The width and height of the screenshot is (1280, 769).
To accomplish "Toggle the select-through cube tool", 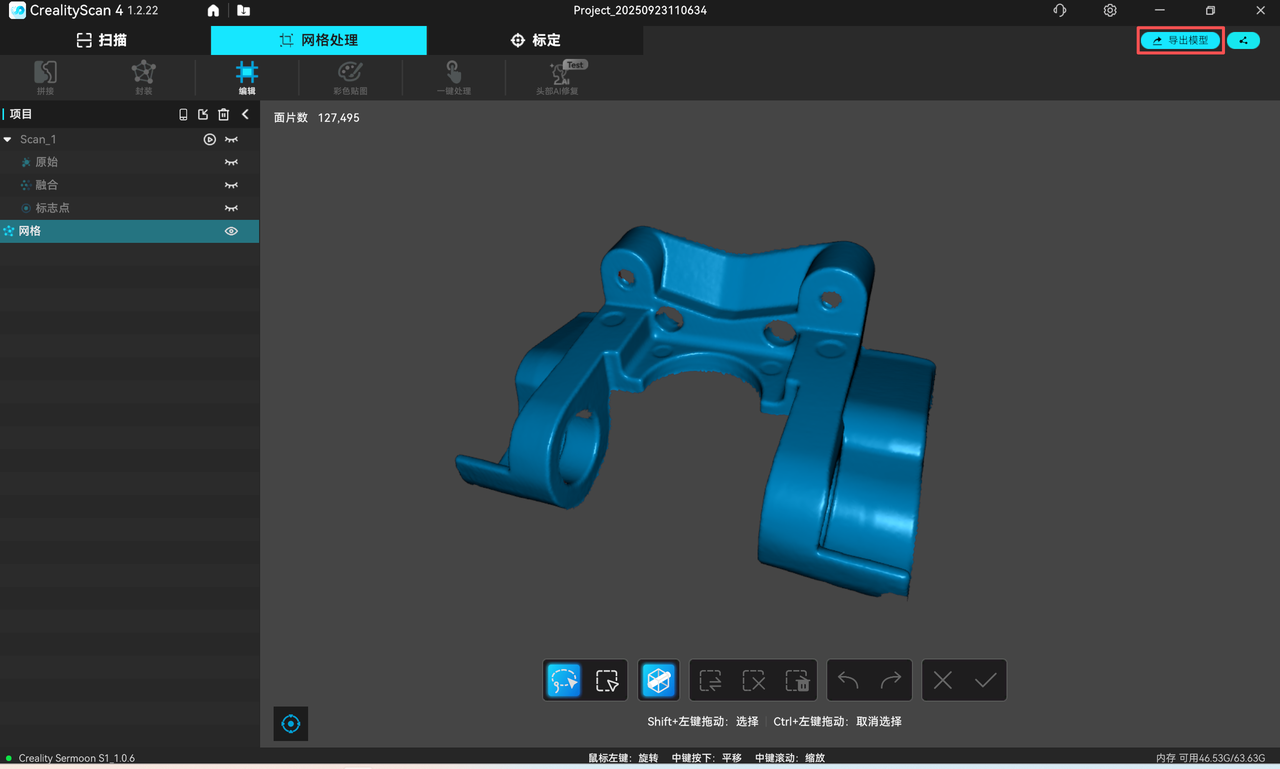I will (658, 680).
